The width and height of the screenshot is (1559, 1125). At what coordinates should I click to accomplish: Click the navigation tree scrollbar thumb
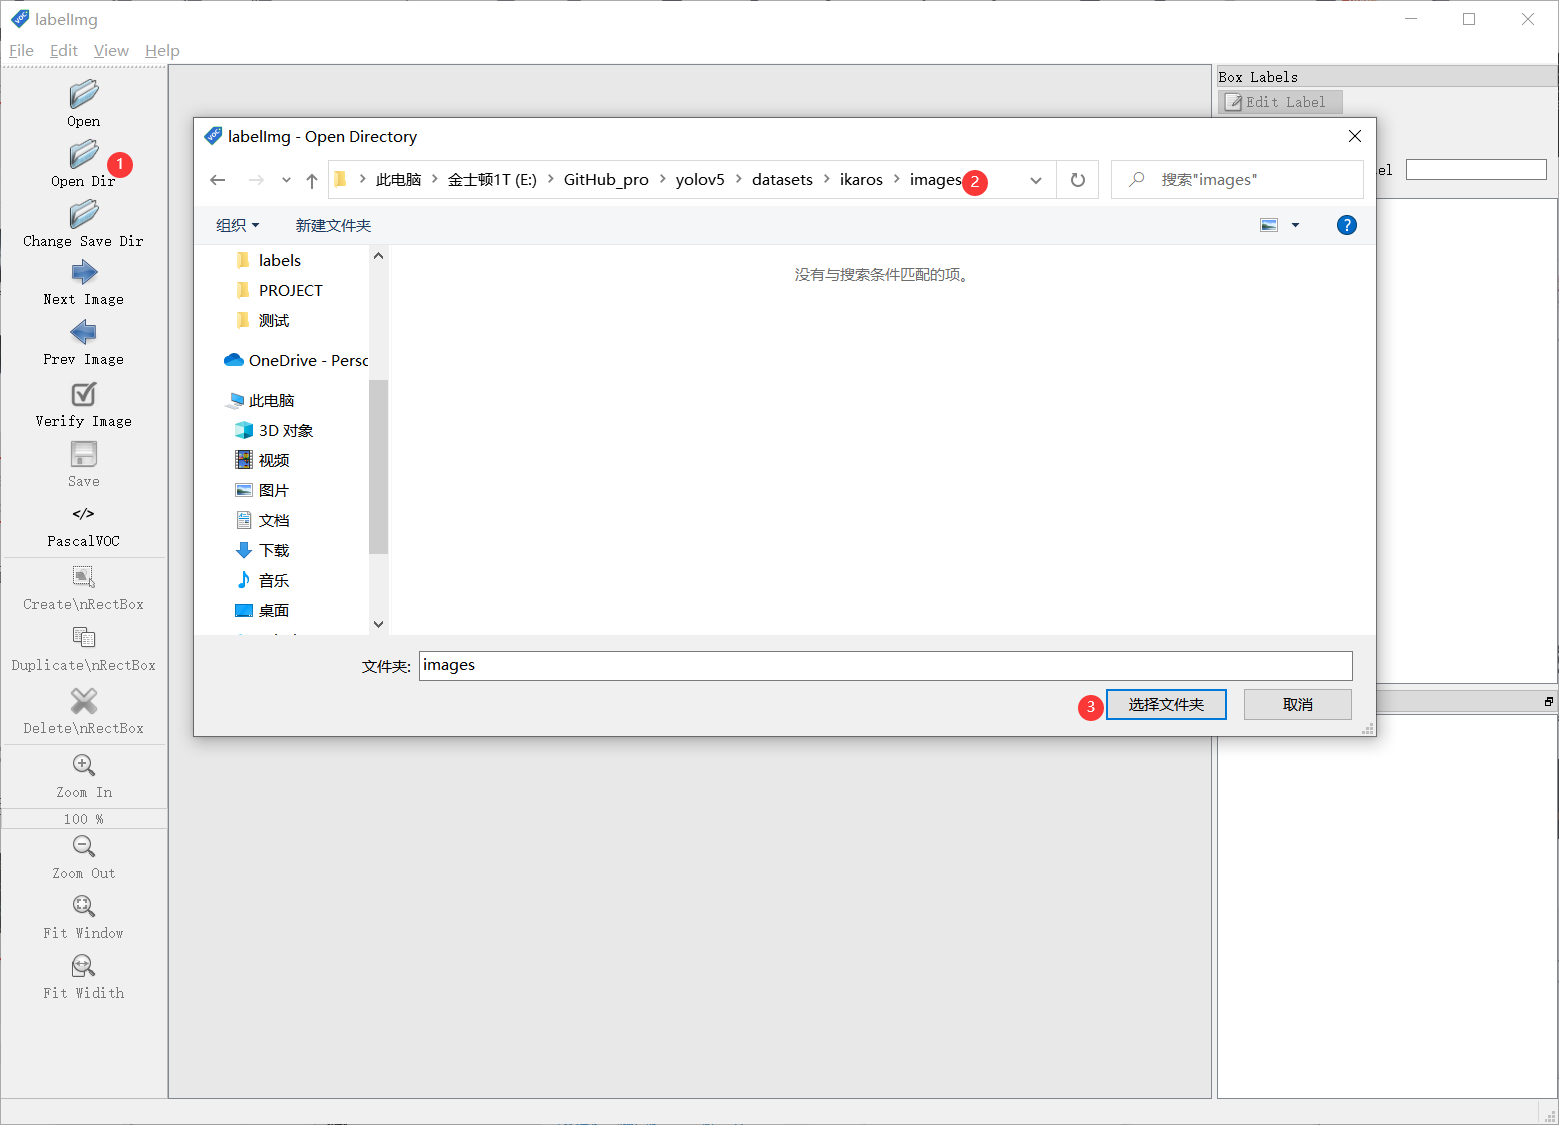click(378, 466)
